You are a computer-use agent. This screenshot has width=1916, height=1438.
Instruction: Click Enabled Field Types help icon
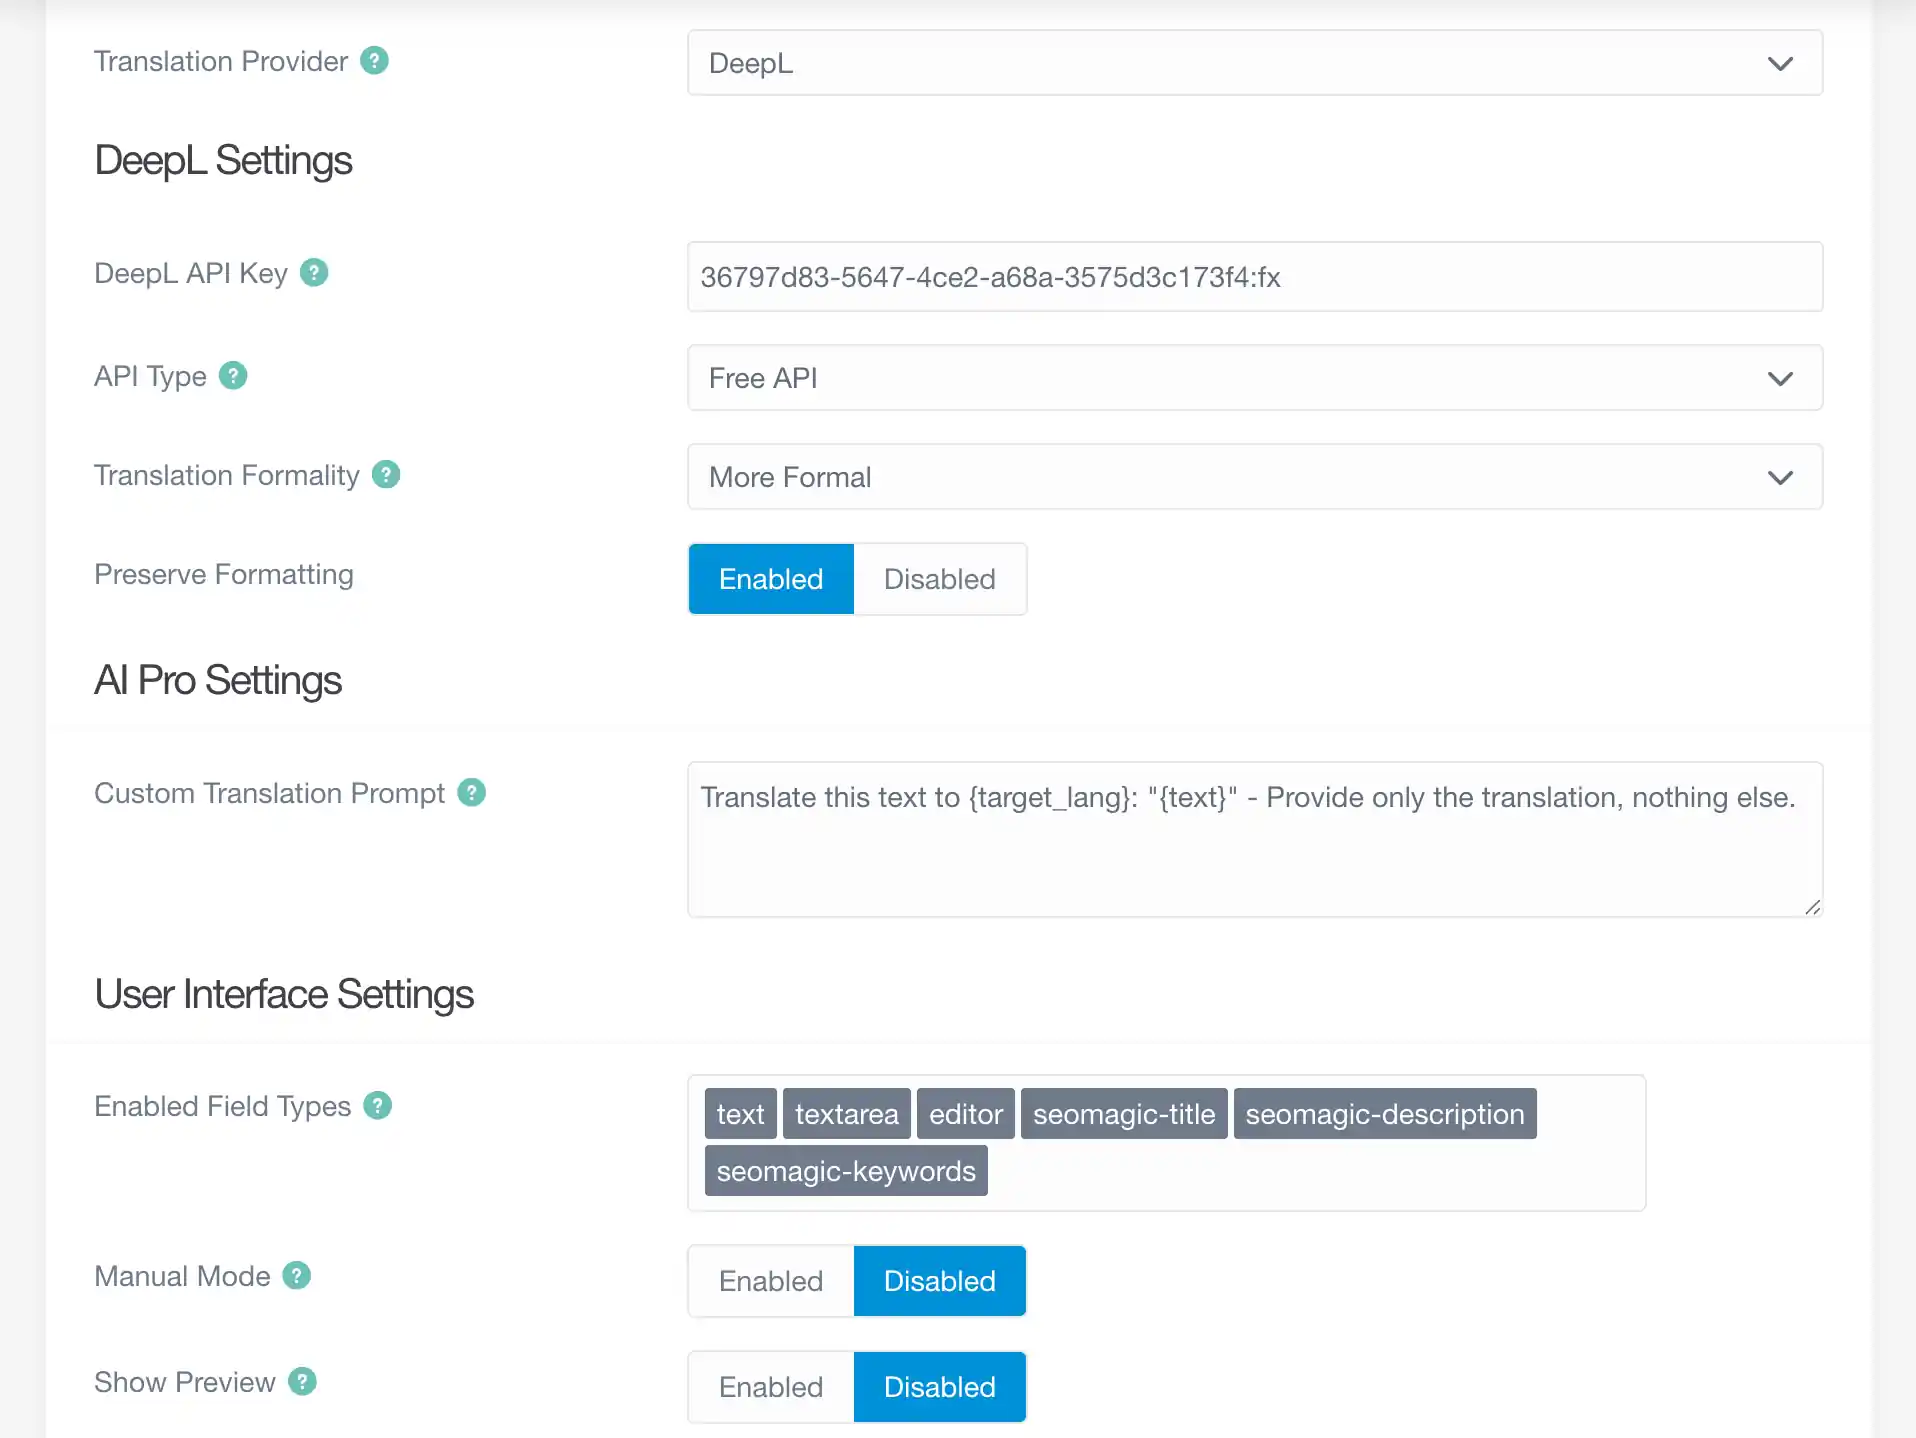[x=377, y=1106]
